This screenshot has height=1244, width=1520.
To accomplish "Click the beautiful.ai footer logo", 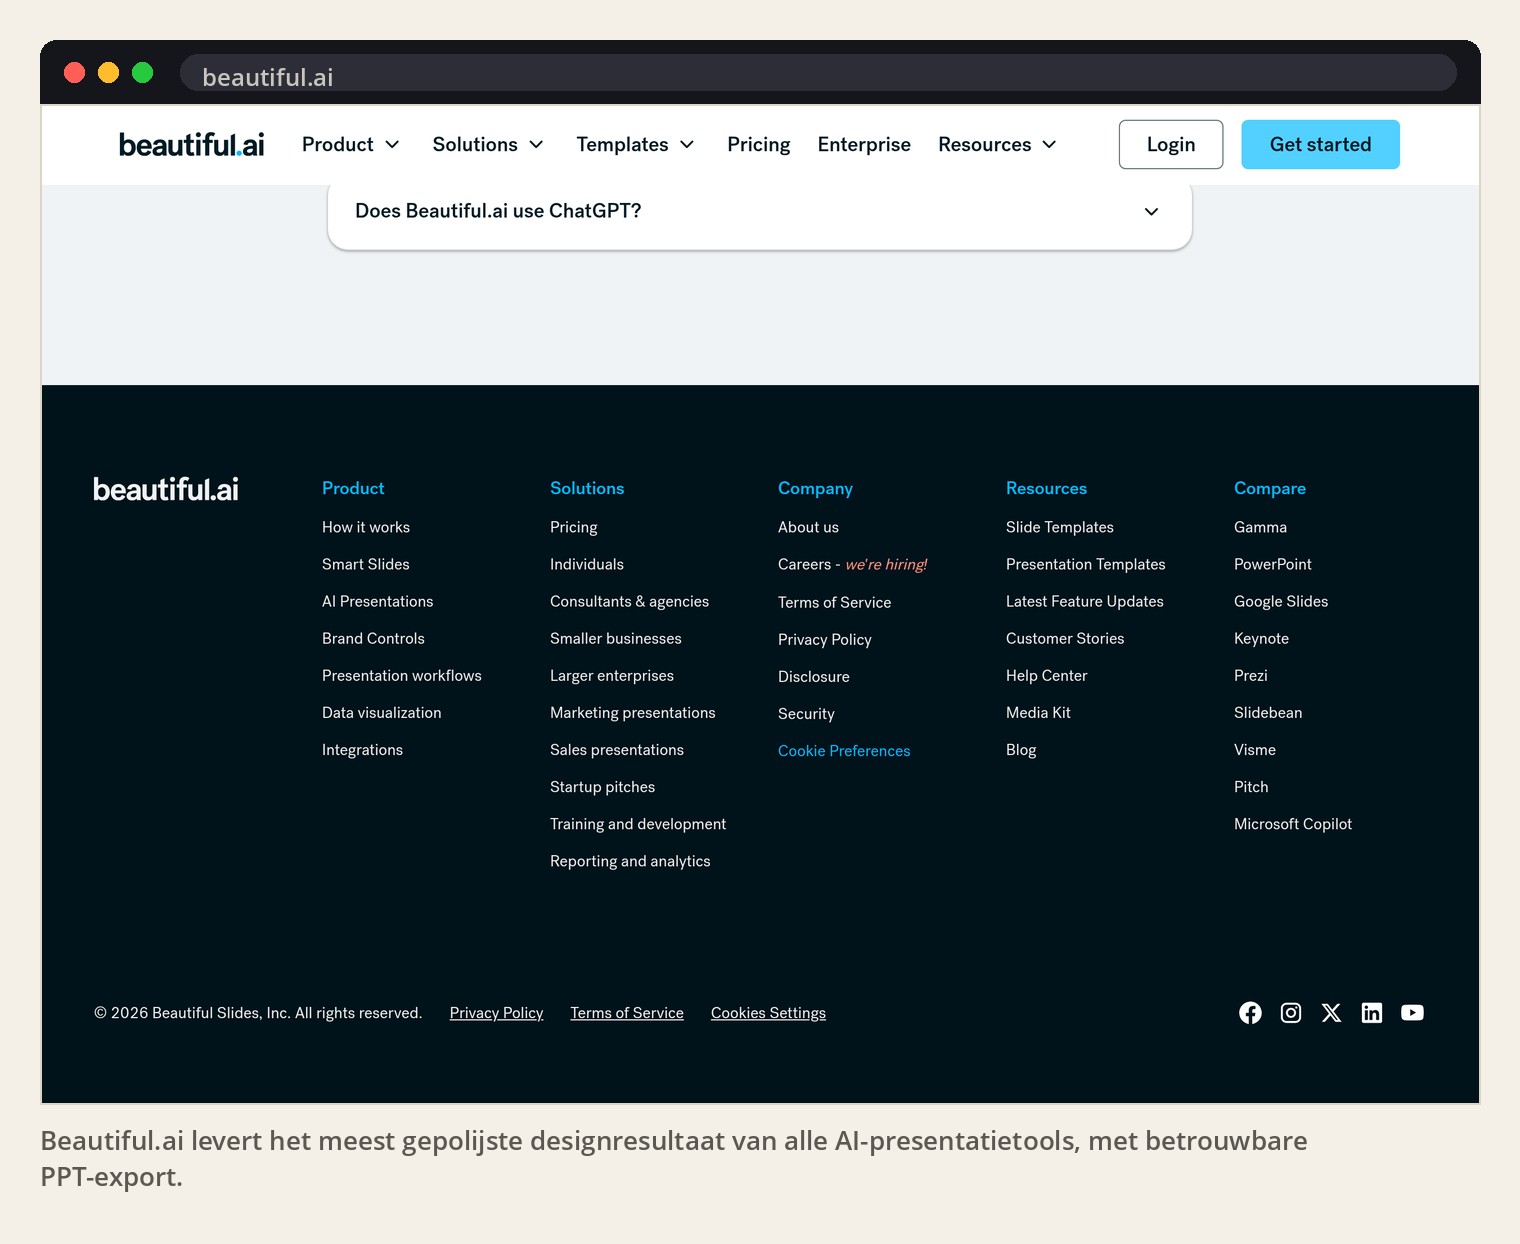I will [166, 489].
